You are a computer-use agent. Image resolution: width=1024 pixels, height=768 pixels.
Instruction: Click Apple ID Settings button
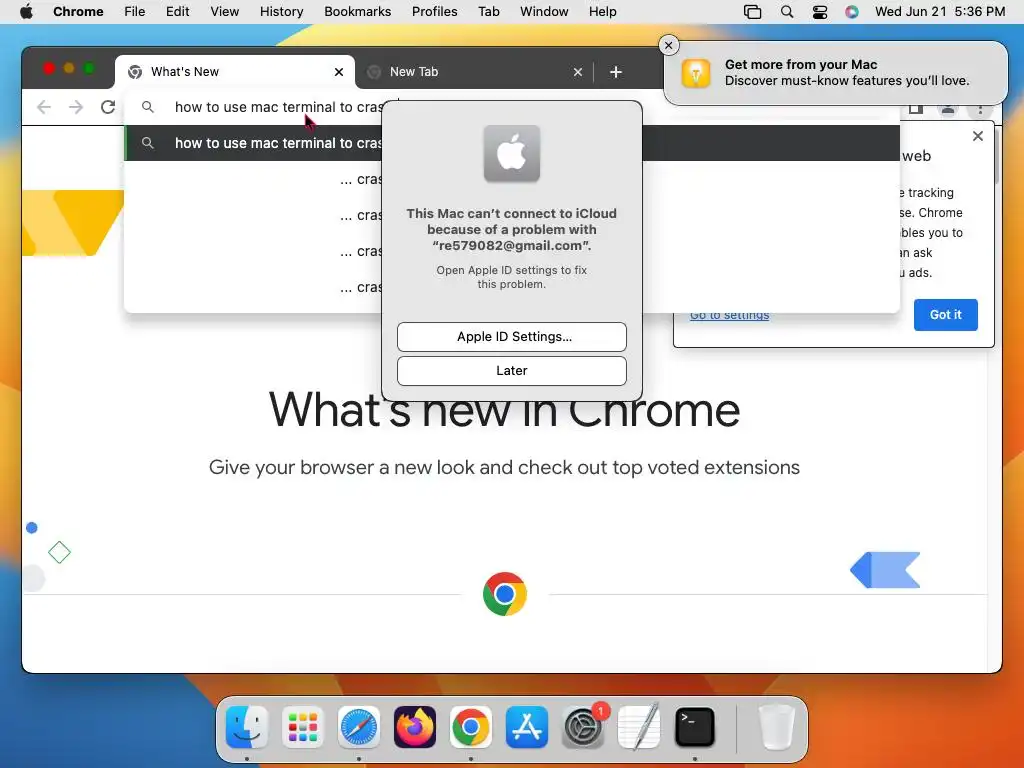pos(511,336)
